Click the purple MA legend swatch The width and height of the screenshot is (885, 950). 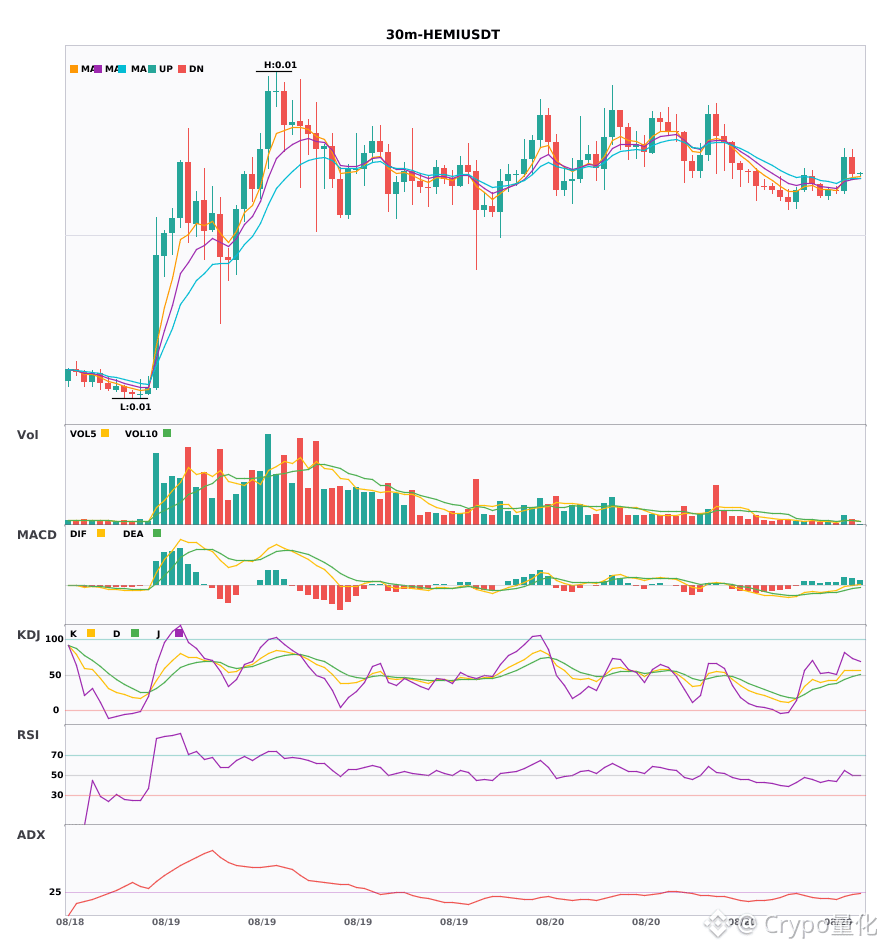(x=98, y=69)
